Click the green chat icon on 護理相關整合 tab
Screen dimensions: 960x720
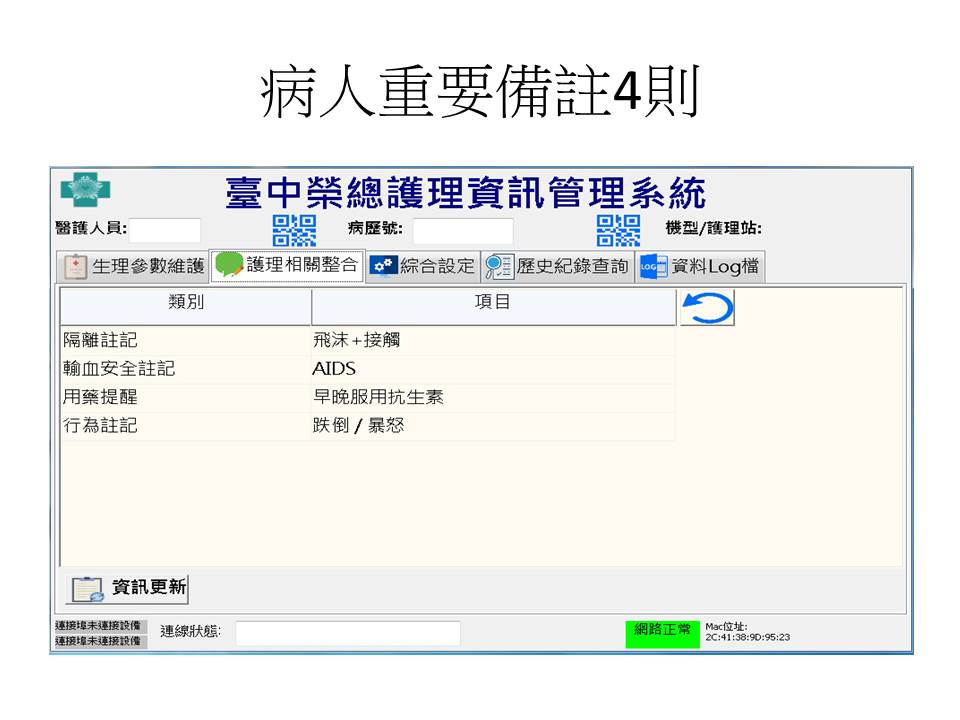pyautogui.click(x=230, y=264)
